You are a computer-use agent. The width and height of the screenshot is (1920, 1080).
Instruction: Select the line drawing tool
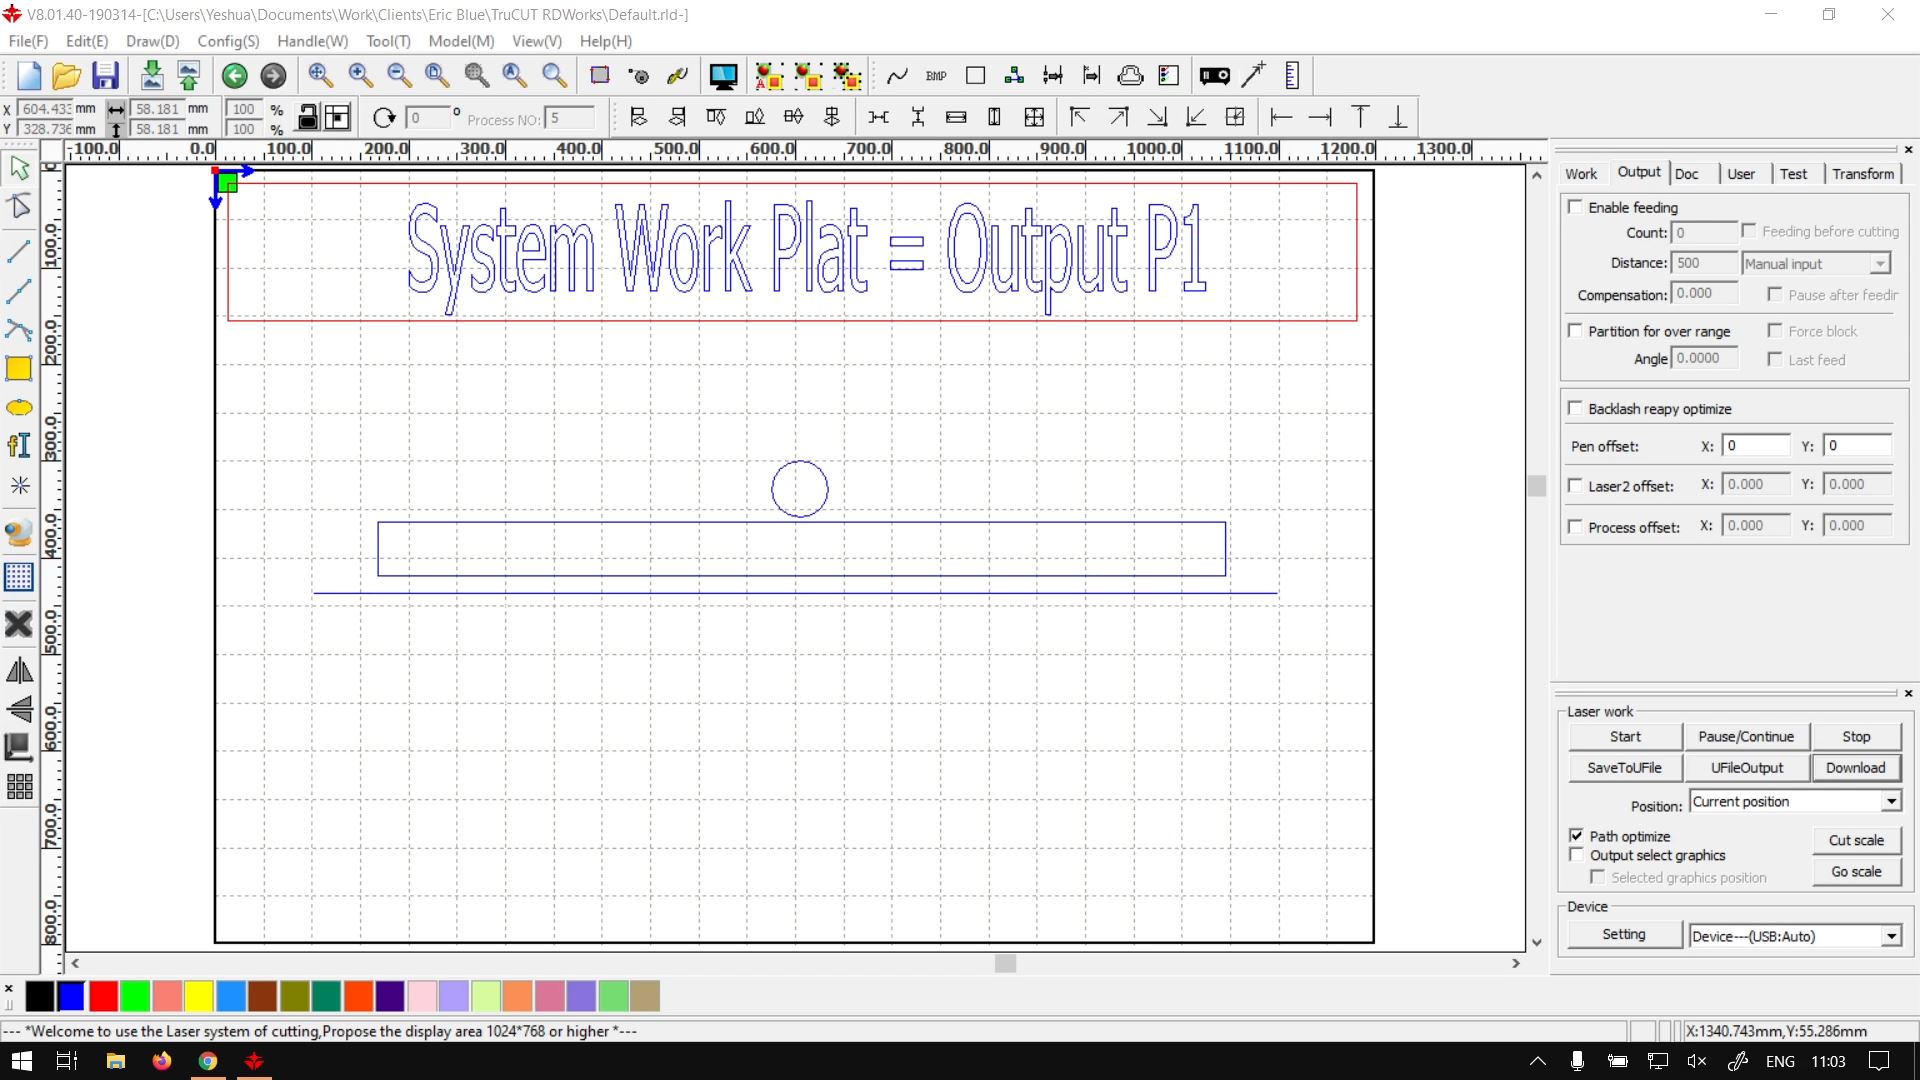click(19, 251)
